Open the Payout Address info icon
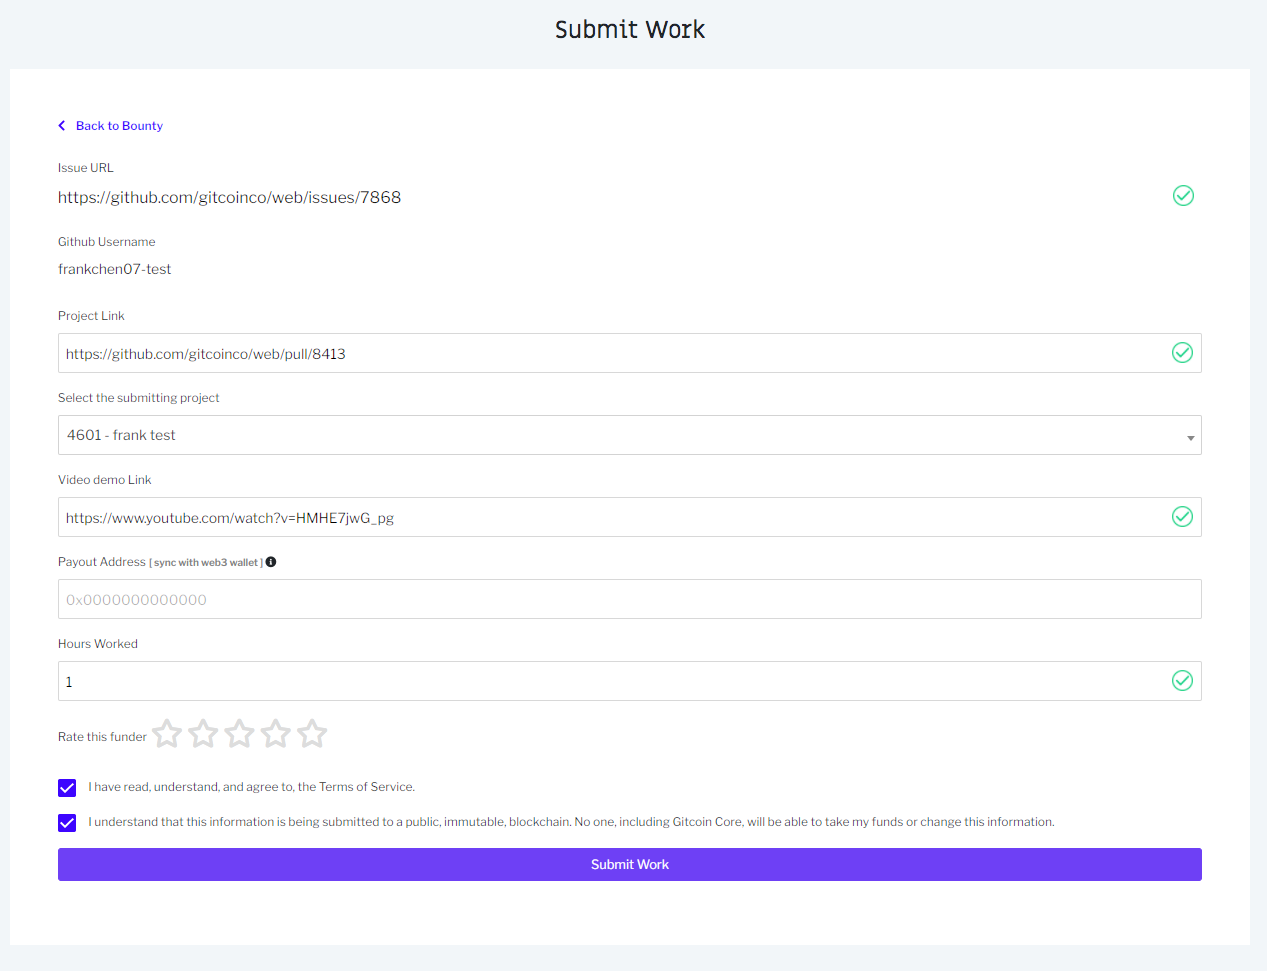Viewport: 1267px width, 971px height. (271, 562)
